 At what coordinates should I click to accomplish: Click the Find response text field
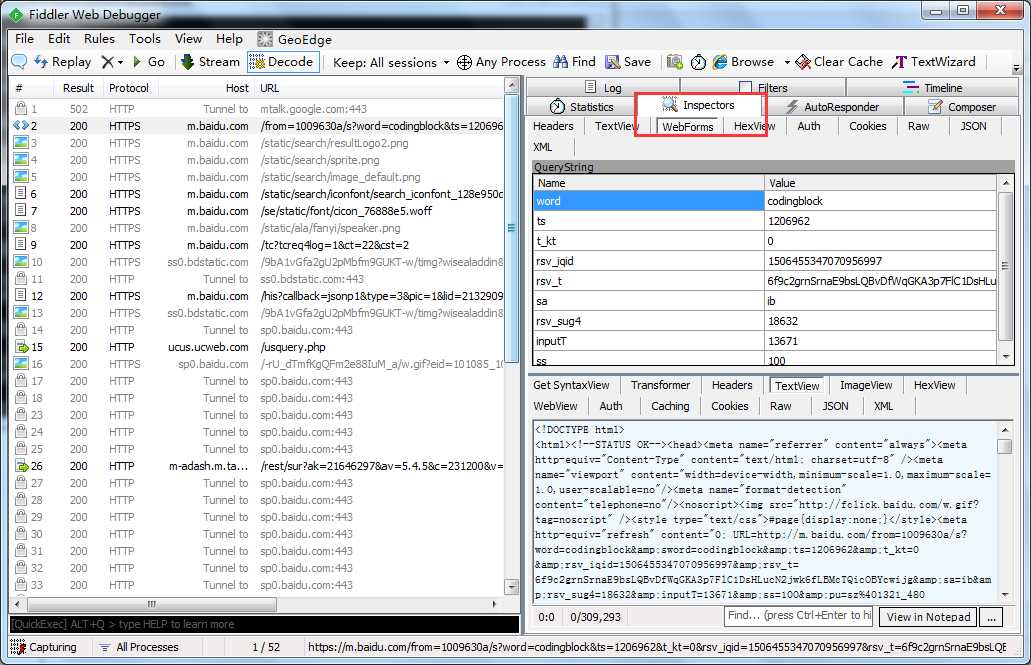click(x=799, y=616)
